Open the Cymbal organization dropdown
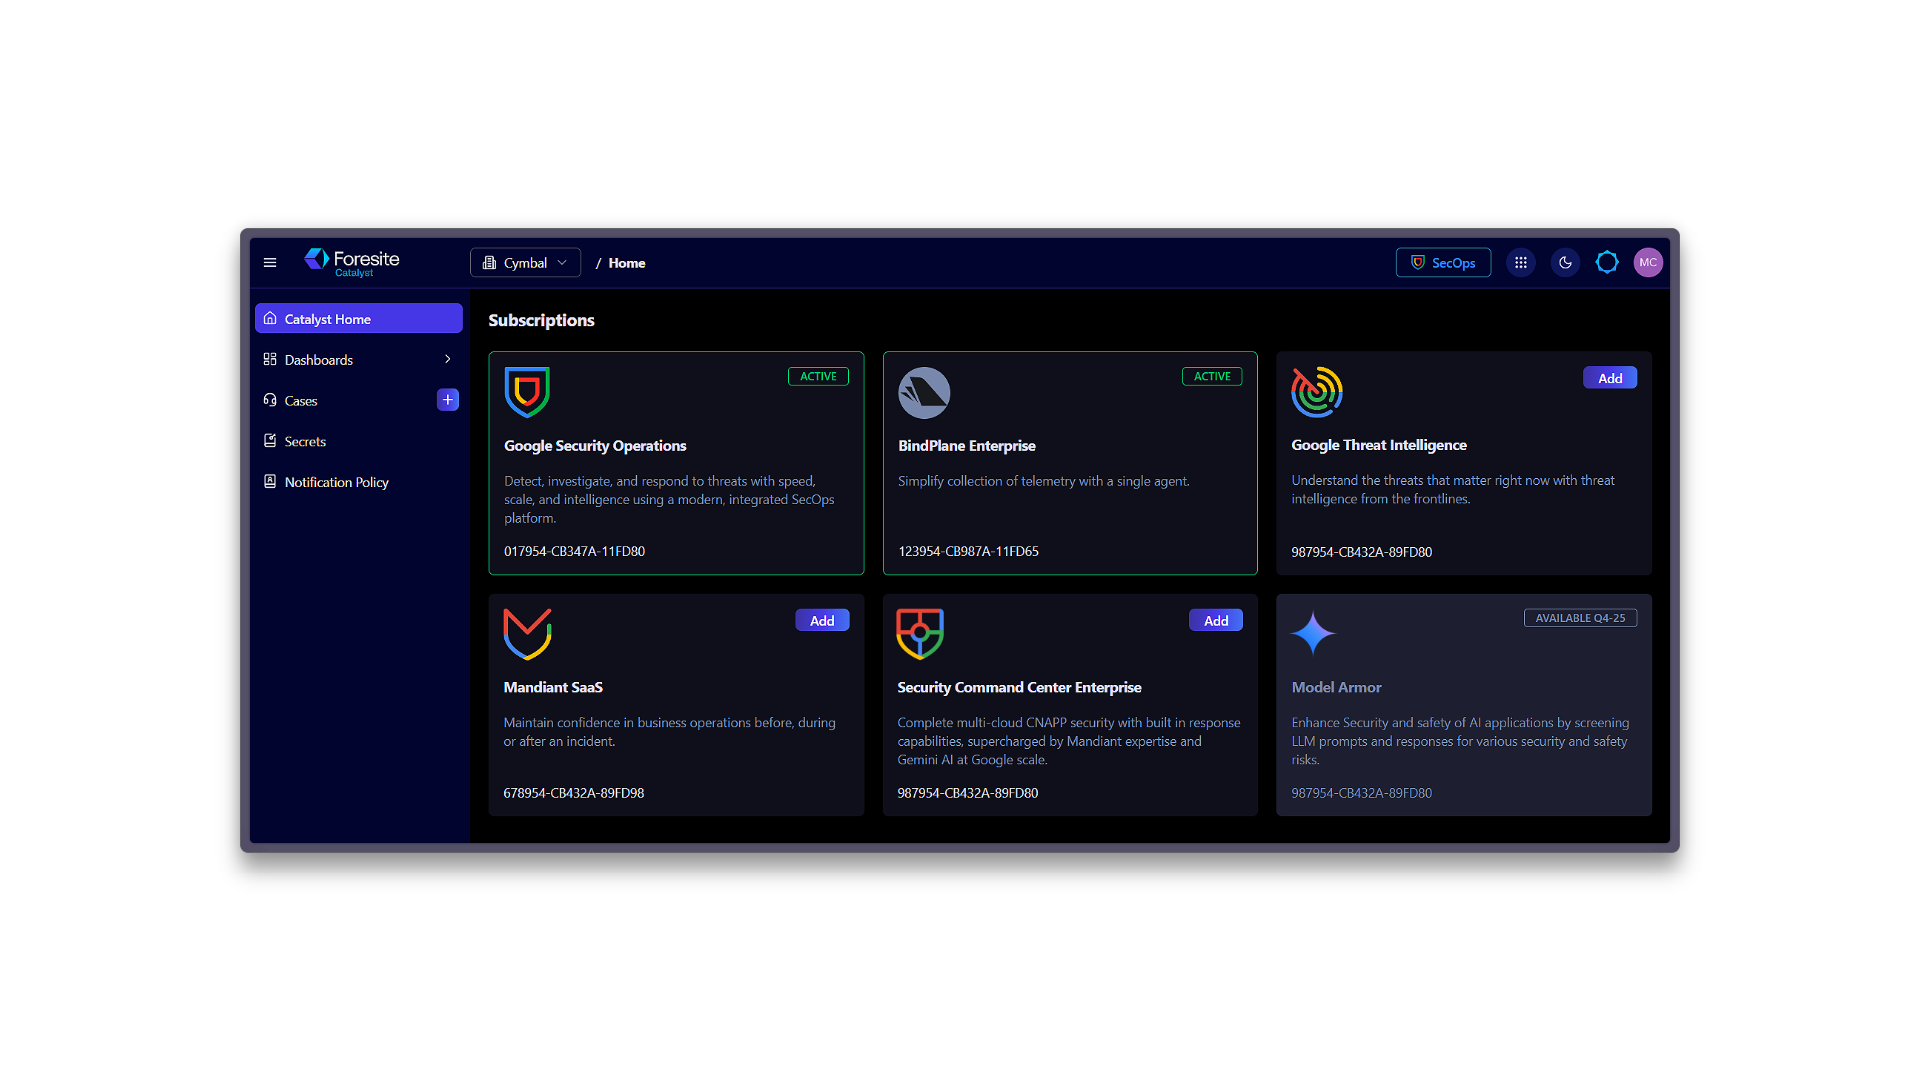Screen dimensions: 1920x1080 525,262
